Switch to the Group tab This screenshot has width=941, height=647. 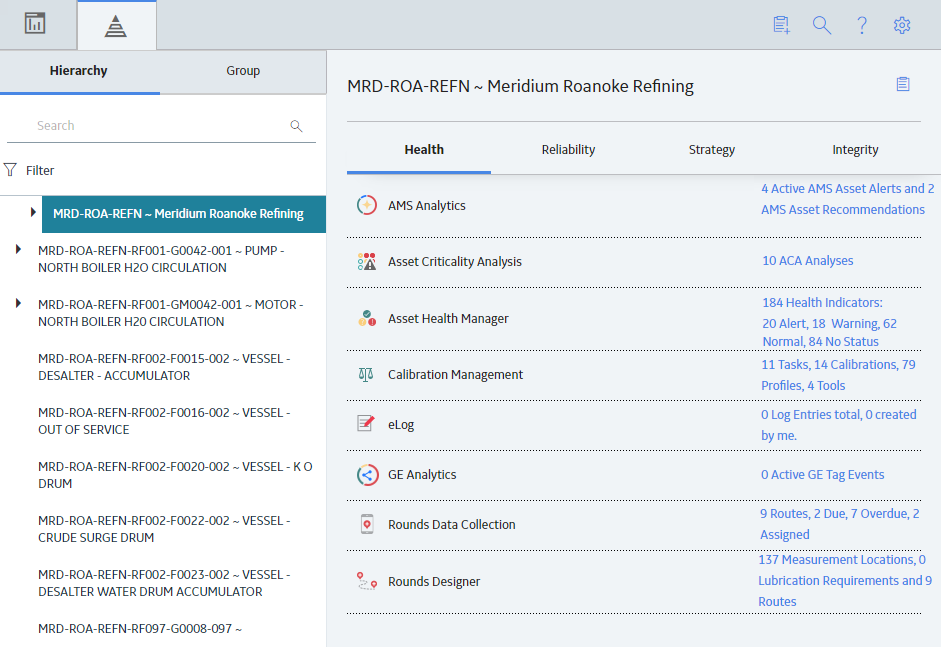point(243,71)
